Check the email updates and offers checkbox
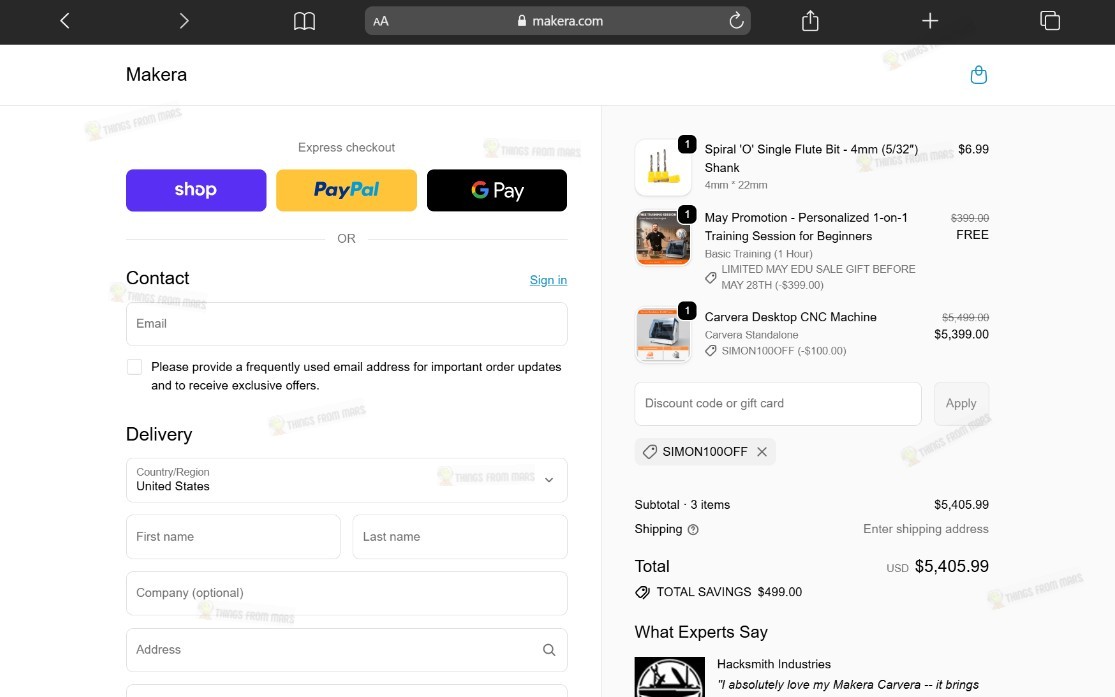Screen dimensions: 1115x697 click(134, 367)
